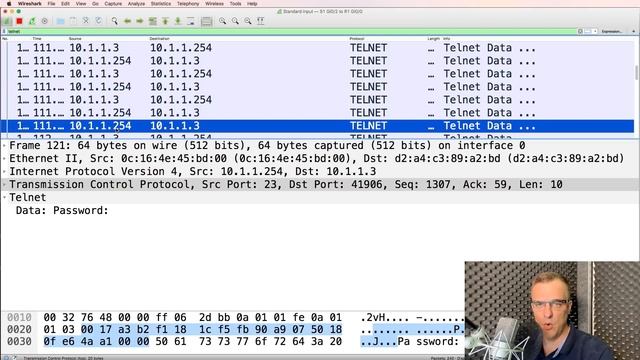Image resolution: width=640 pixels, height=360 pixels.
Task: Expand Internet Protocol Version 4 section
Action: [x=4, y=172]
